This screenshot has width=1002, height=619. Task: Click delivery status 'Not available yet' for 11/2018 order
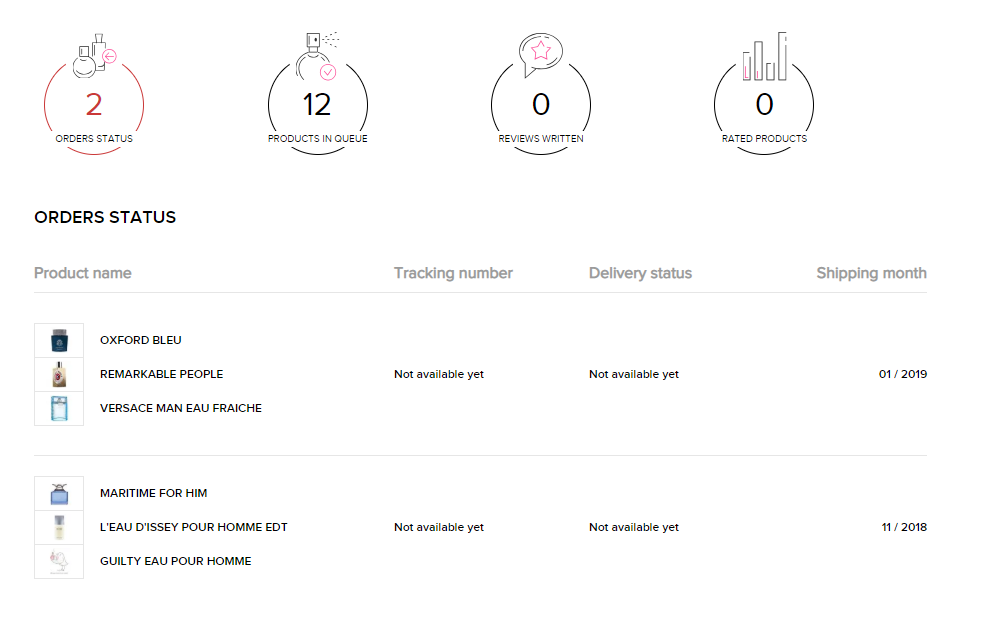coord(634,527)
